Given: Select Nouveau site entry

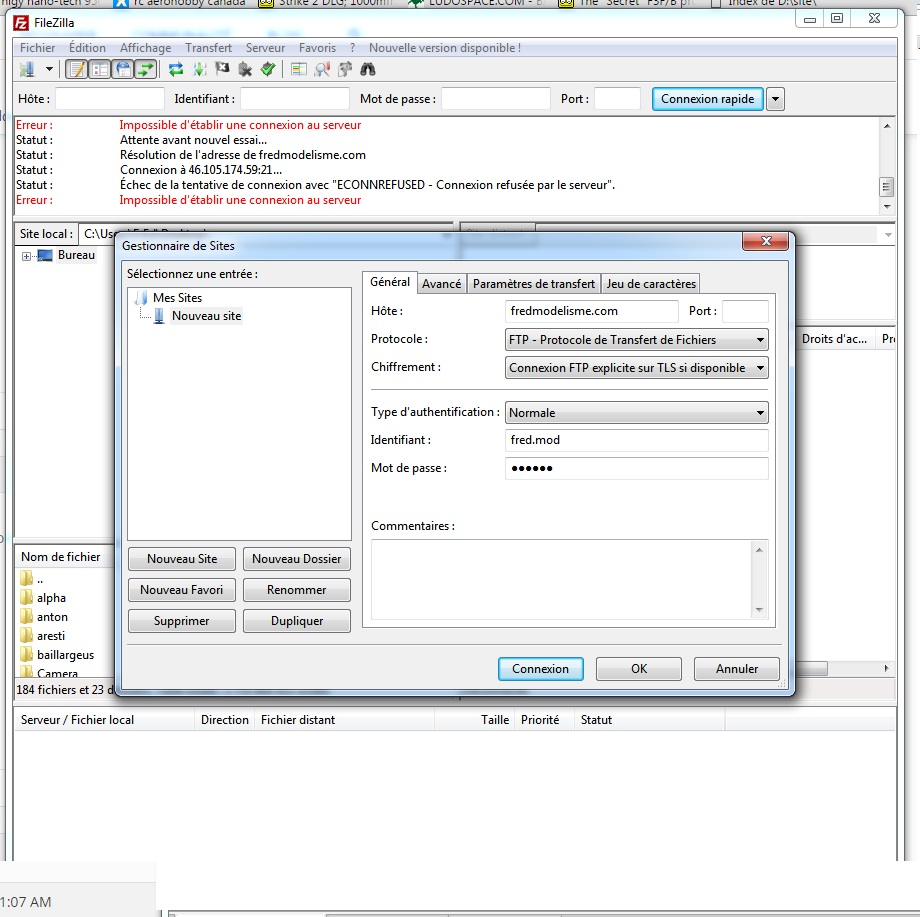Looking at the screenshot, I should point(206,316).
